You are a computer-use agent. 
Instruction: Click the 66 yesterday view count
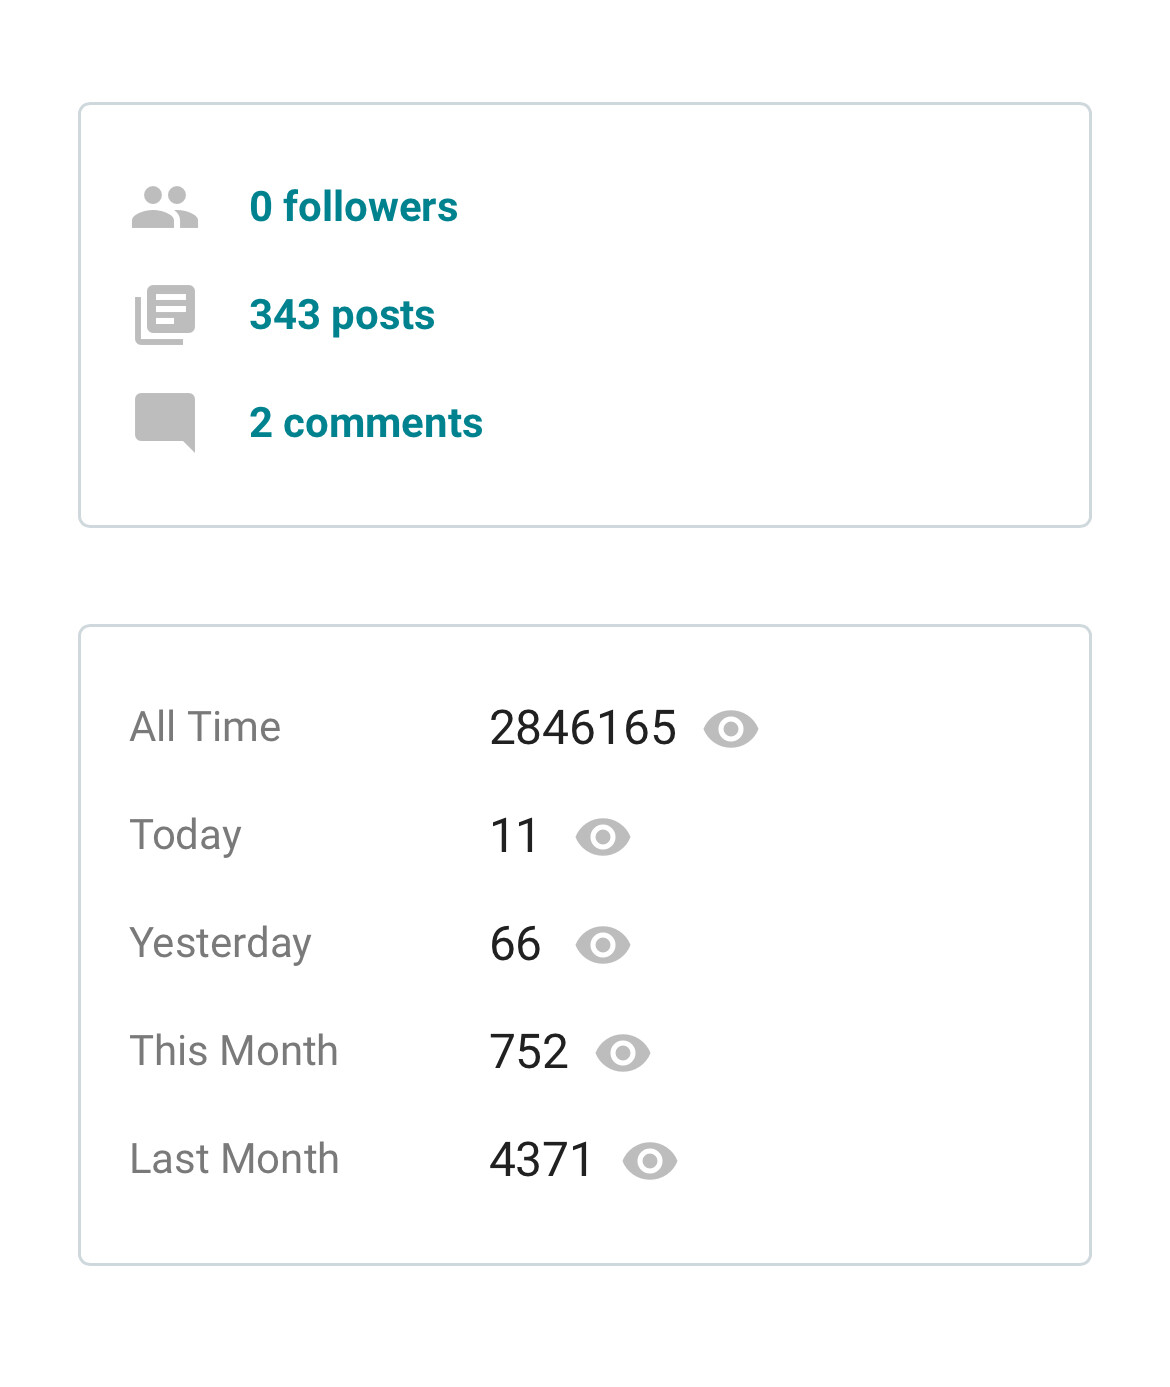tap(516, 944)
